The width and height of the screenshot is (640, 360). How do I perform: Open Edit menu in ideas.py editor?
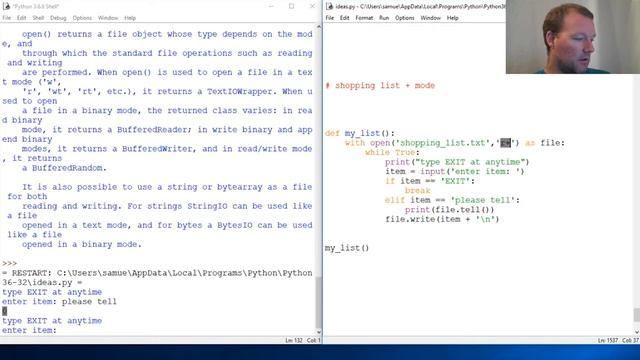(x=344, y=18)
